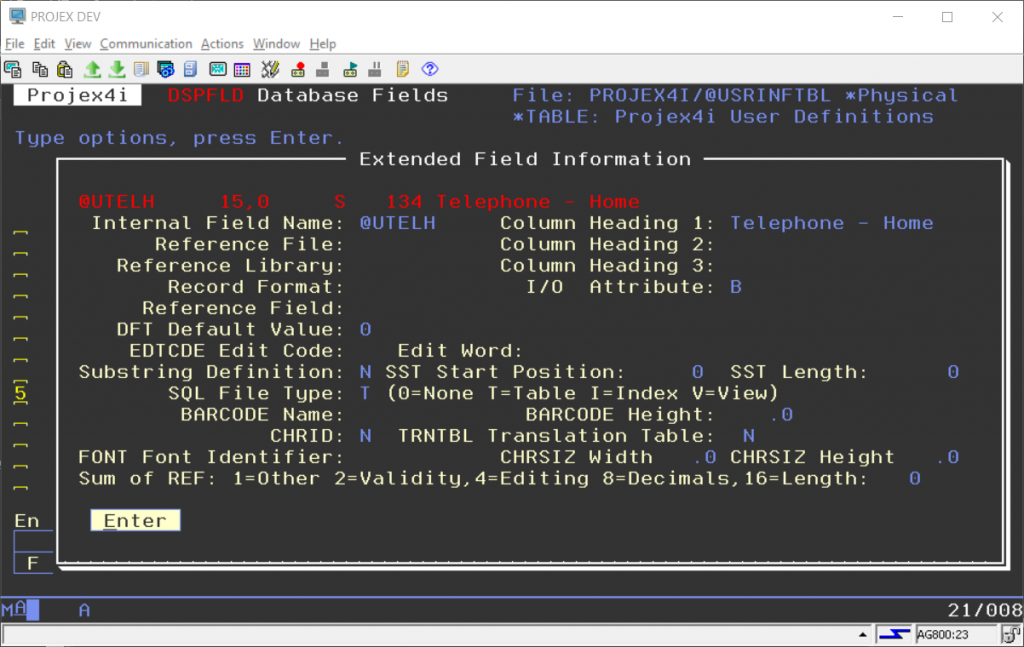Image resolution: width=1024 pixels, height=647 pixels.
Task: Click the Print Screen toolbar icon
Action: [x=12, y=69]
